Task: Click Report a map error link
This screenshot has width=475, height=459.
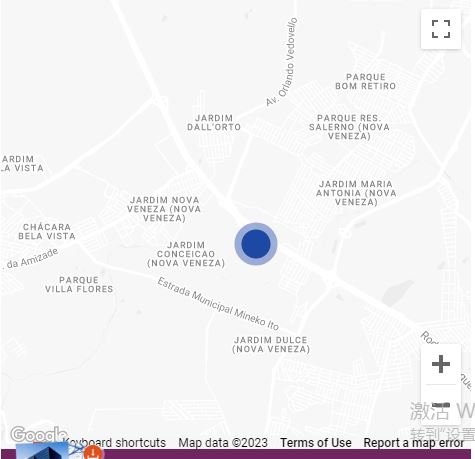Action: pyautogui.click(x=413, y=443)
